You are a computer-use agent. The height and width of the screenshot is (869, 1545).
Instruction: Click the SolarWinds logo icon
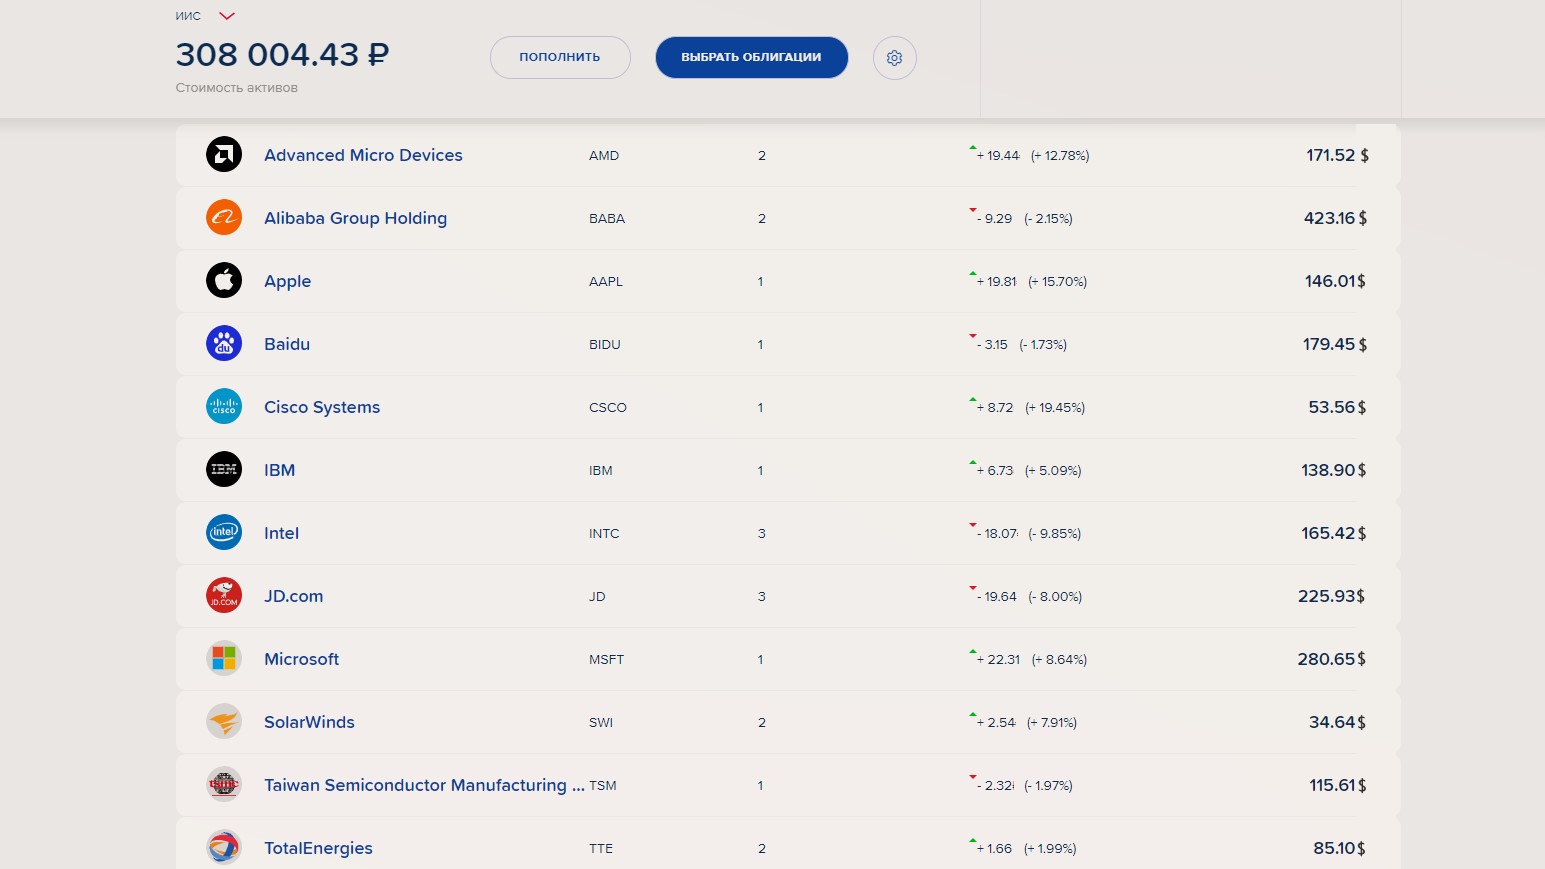click(224, 721)
